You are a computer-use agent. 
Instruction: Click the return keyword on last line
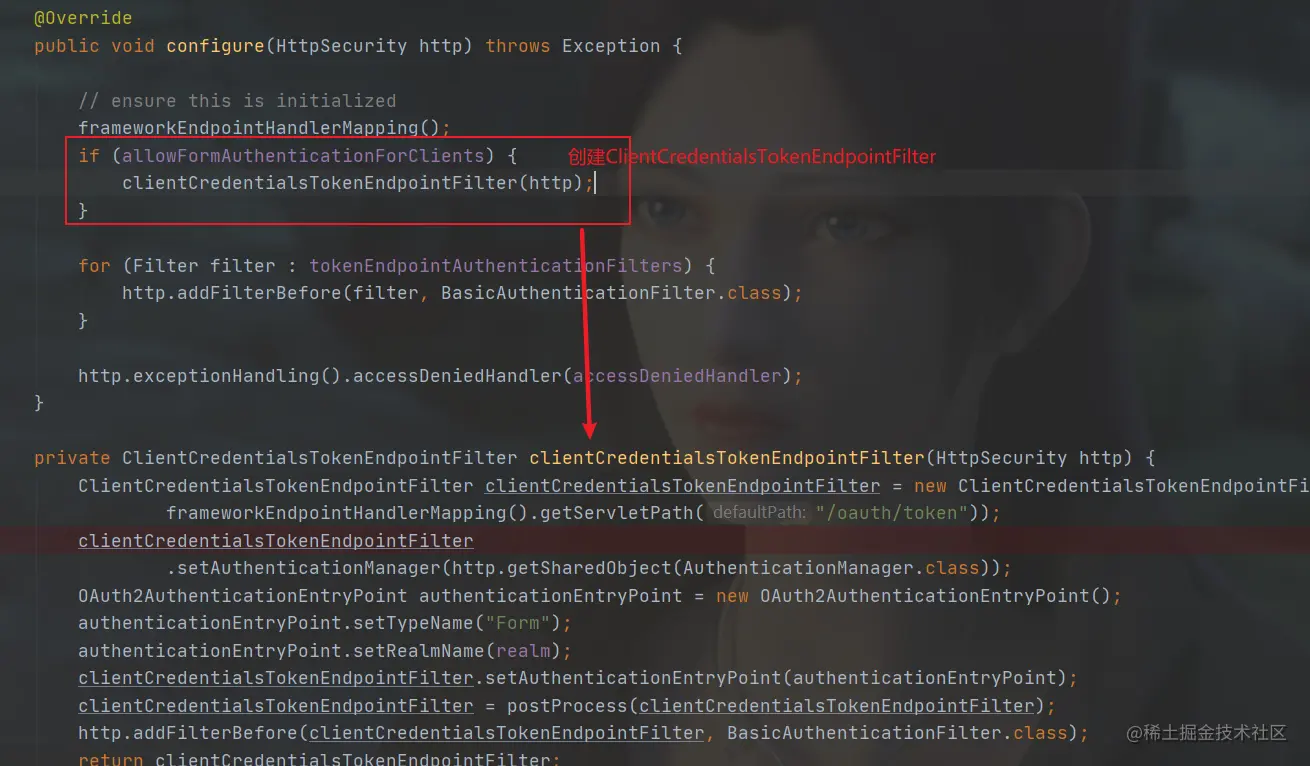point(111,759)
